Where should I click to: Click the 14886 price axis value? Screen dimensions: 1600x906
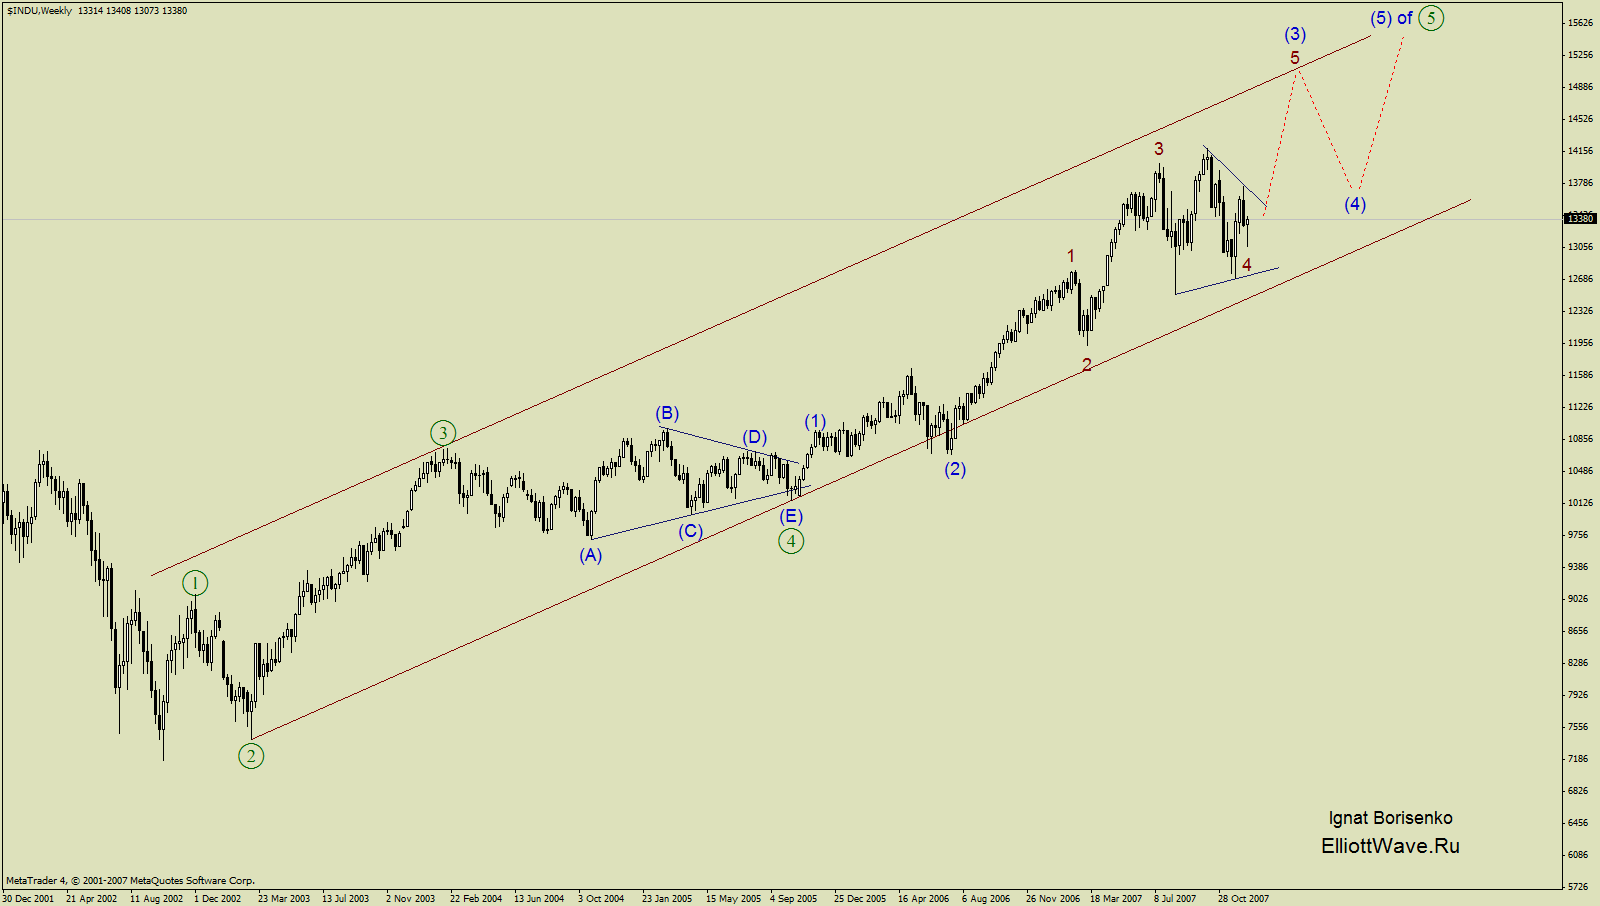click(1581, 87)
